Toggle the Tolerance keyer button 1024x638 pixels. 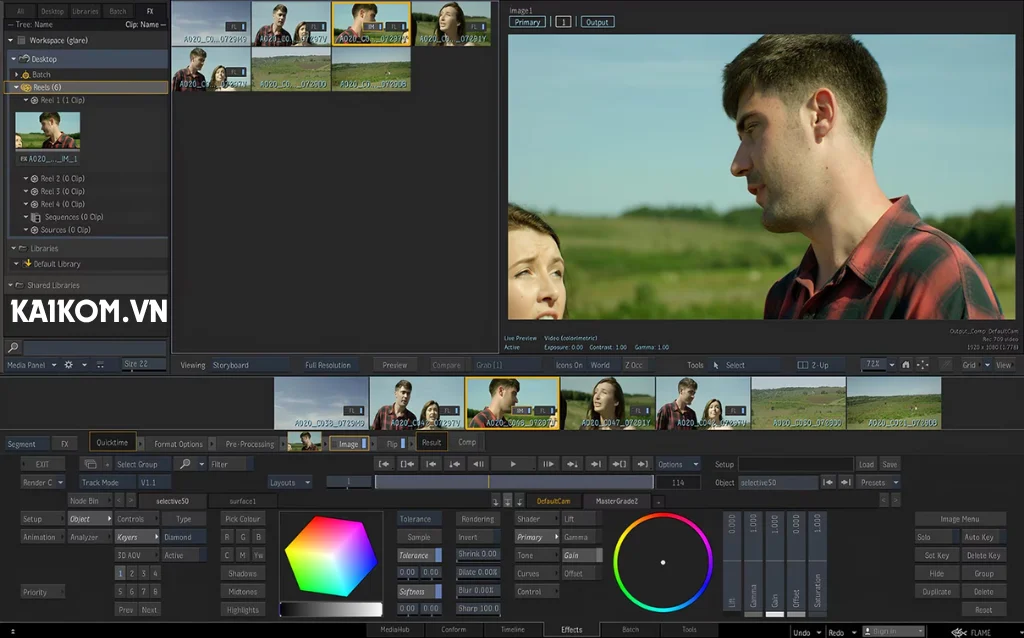tap(419, 556)
